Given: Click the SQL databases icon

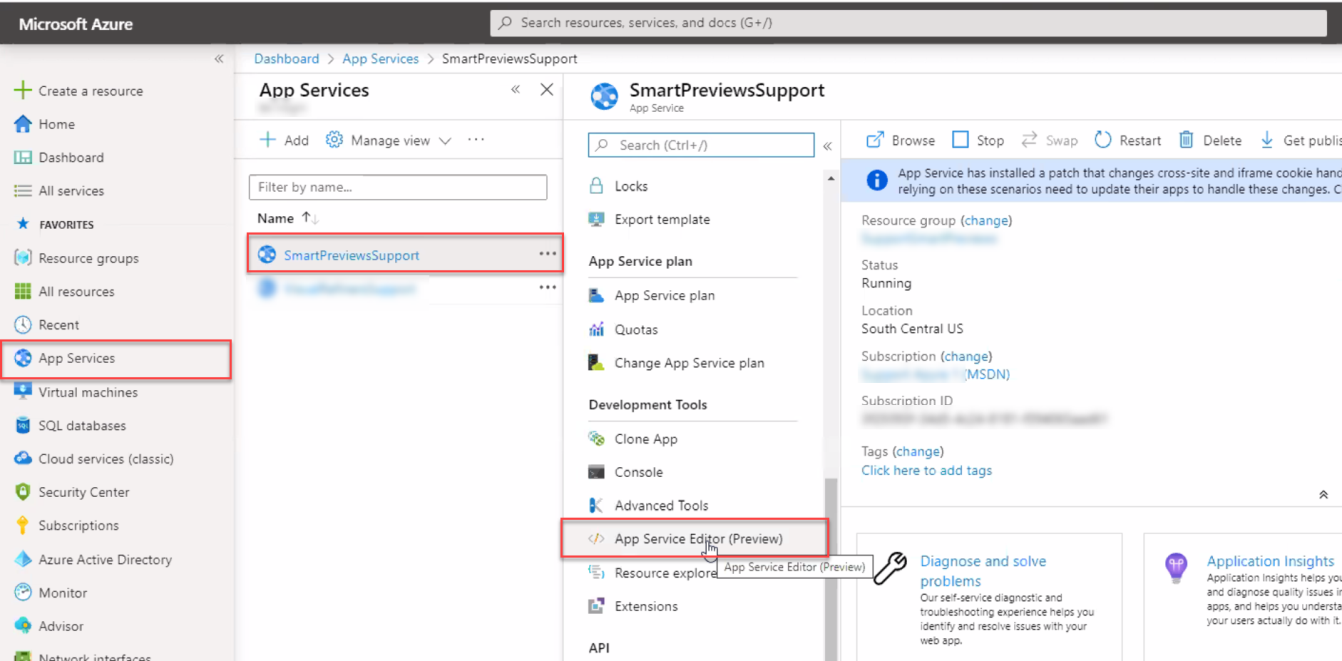Looking at the screenshot, I should coord(22,425).
